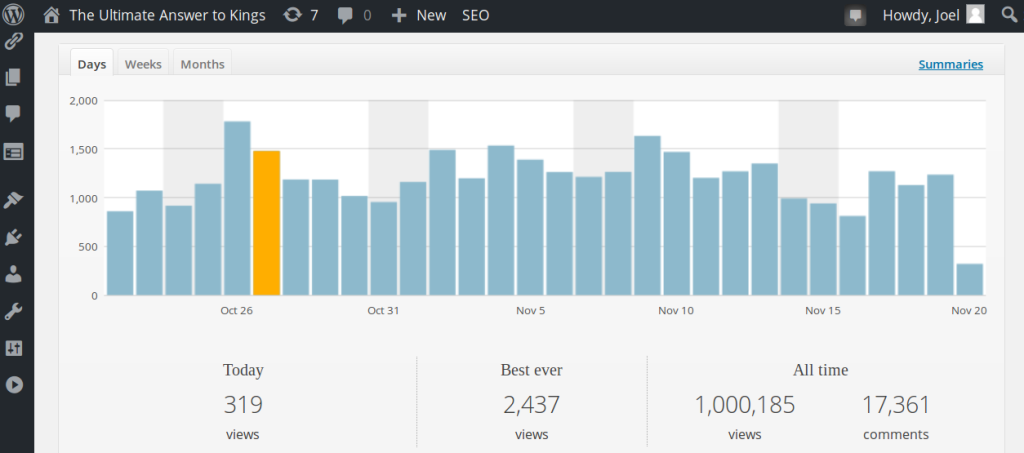Open the Users menu in sidebar

[x=14, y=273]
